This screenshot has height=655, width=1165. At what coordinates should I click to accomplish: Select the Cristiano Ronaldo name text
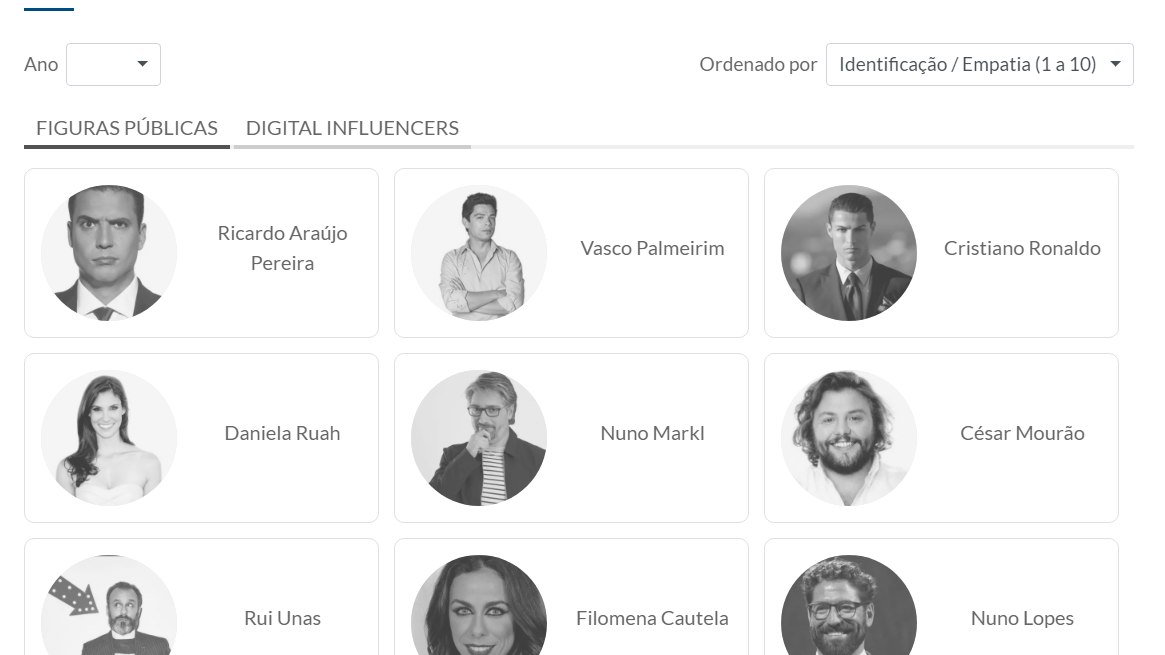pos(1022,248)
